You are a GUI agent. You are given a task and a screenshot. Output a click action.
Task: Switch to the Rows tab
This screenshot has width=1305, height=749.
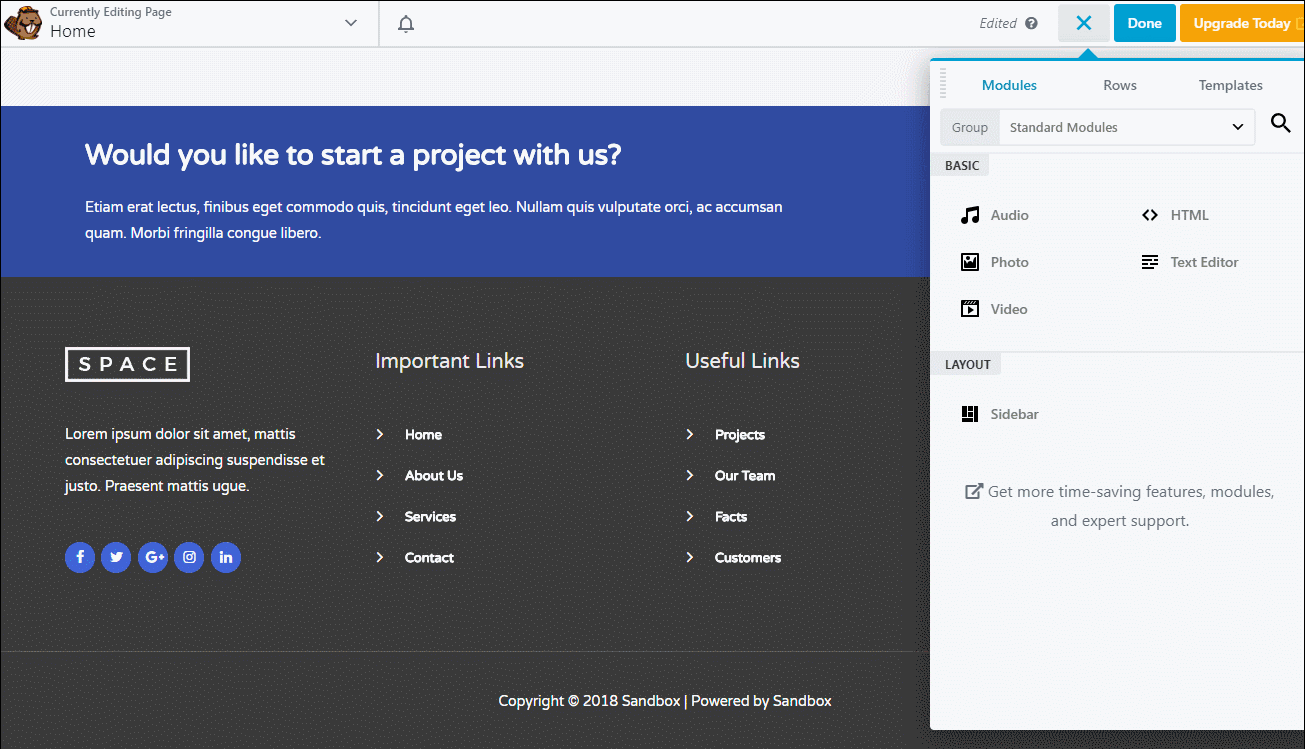click(1120, 85)
